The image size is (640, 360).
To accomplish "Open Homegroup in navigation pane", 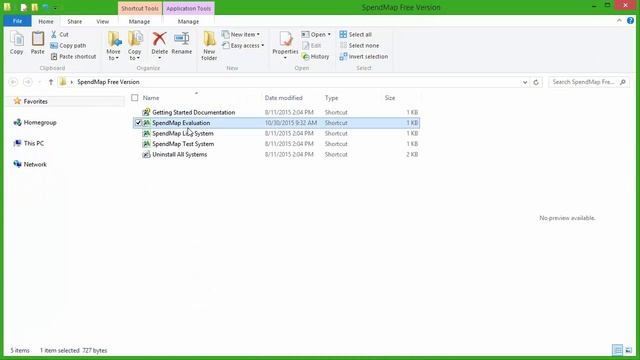I will [x=40, y=122].
